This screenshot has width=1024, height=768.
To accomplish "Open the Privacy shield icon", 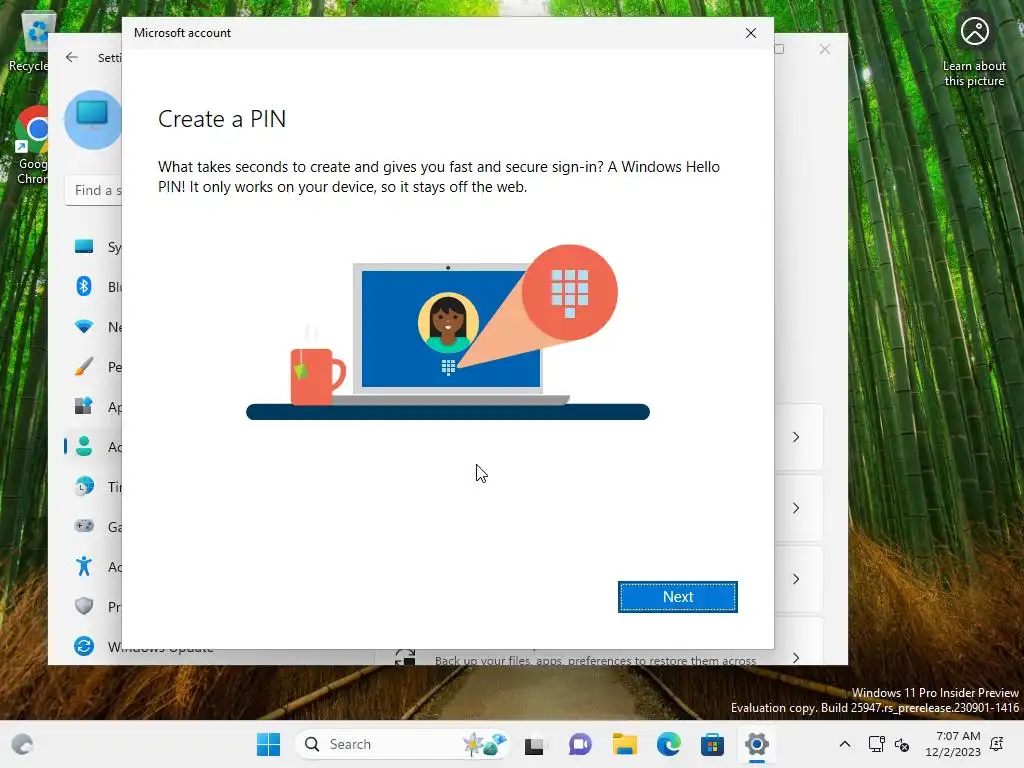I will click(x=84, y=606).
